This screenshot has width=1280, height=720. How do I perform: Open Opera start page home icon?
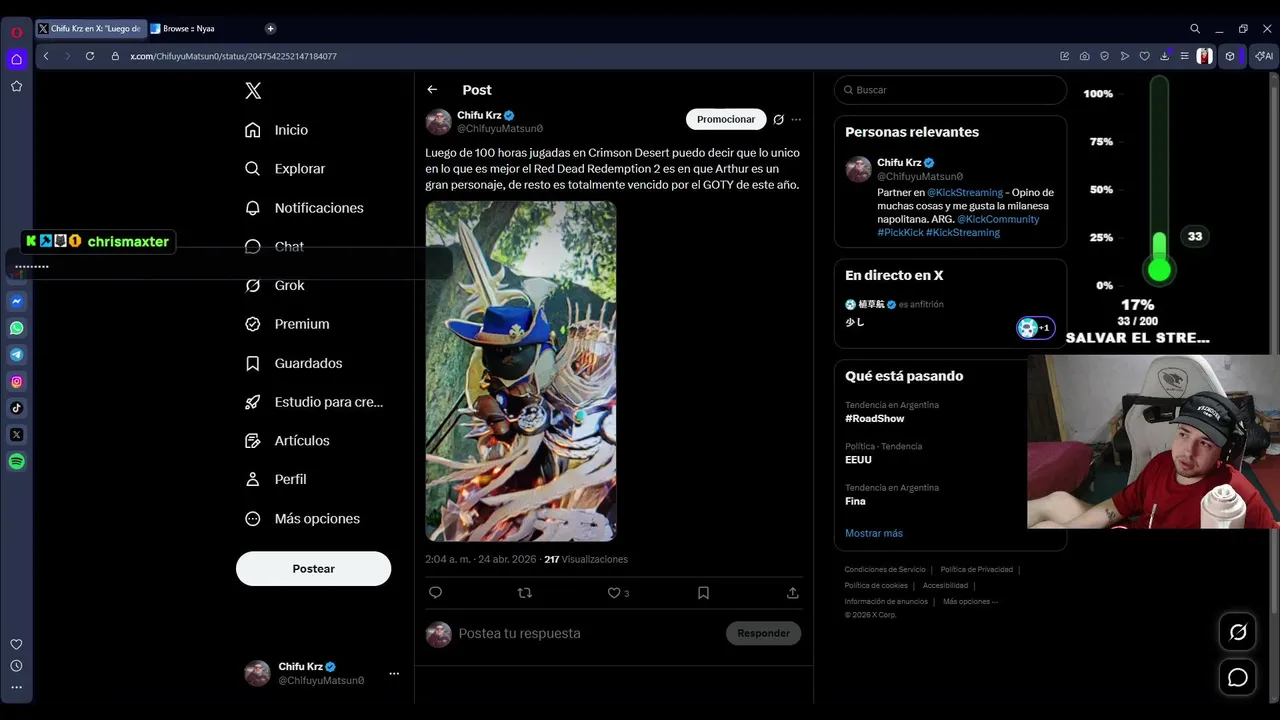16,59
